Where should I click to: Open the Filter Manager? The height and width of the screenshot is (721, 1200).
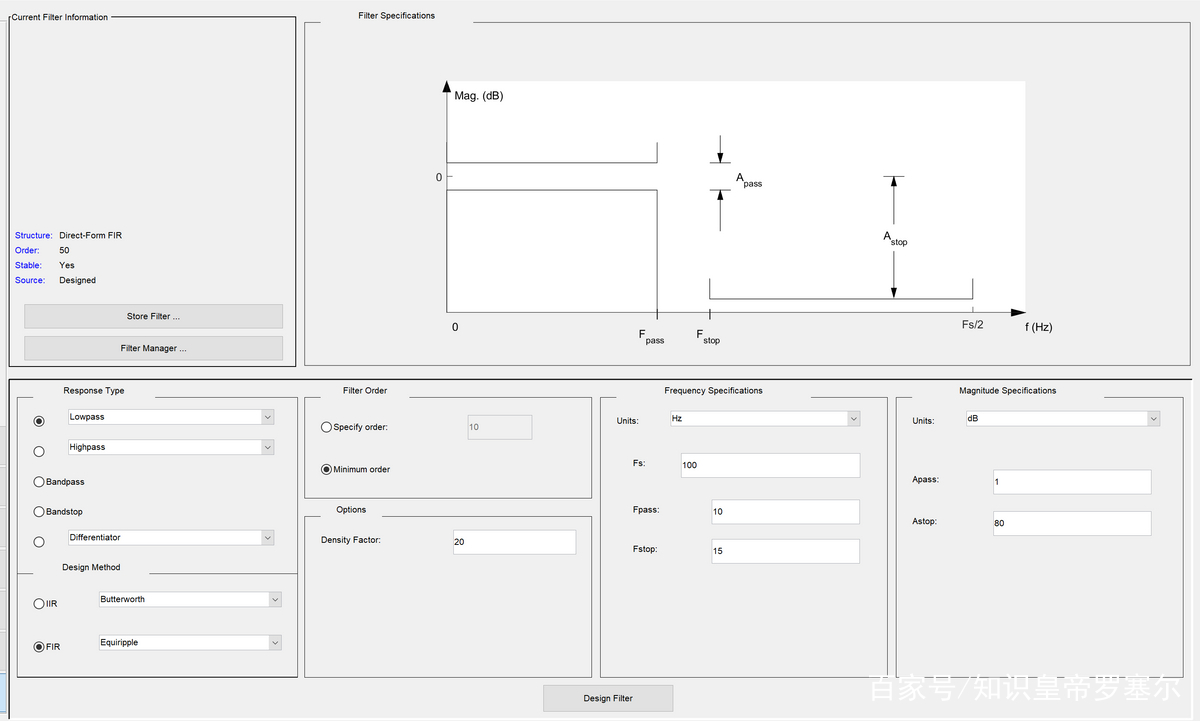point(153,348)
